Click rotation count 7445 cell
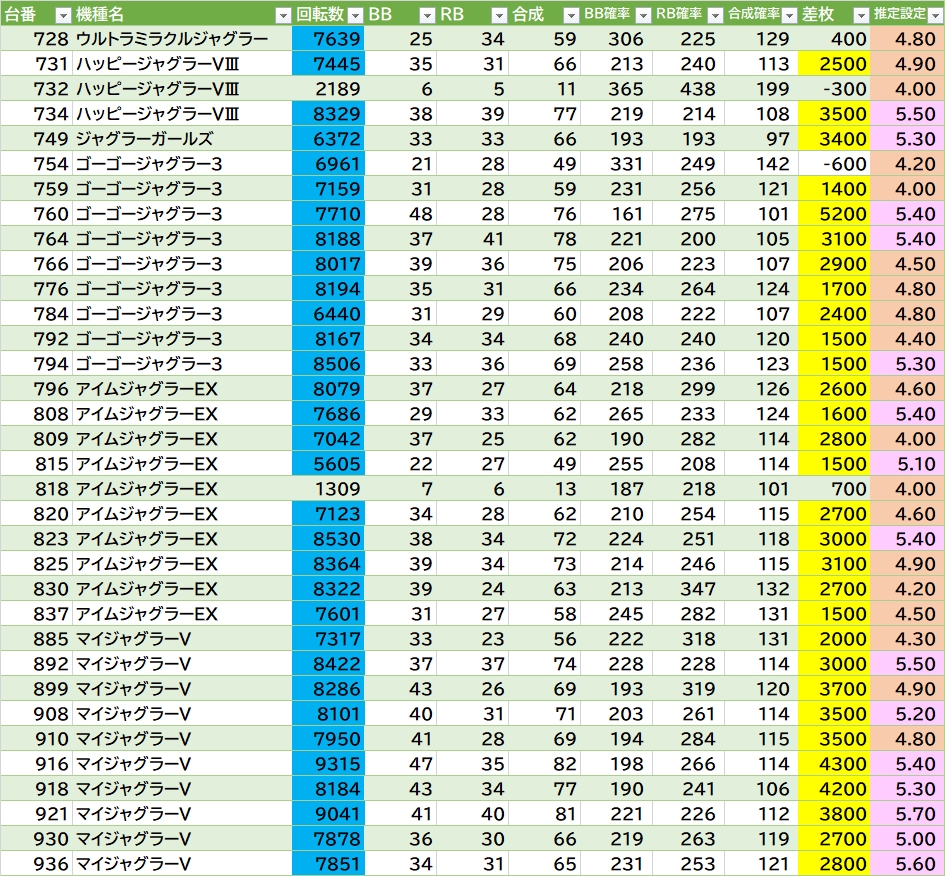Screen dimensions: 945x876 point(328,64)
